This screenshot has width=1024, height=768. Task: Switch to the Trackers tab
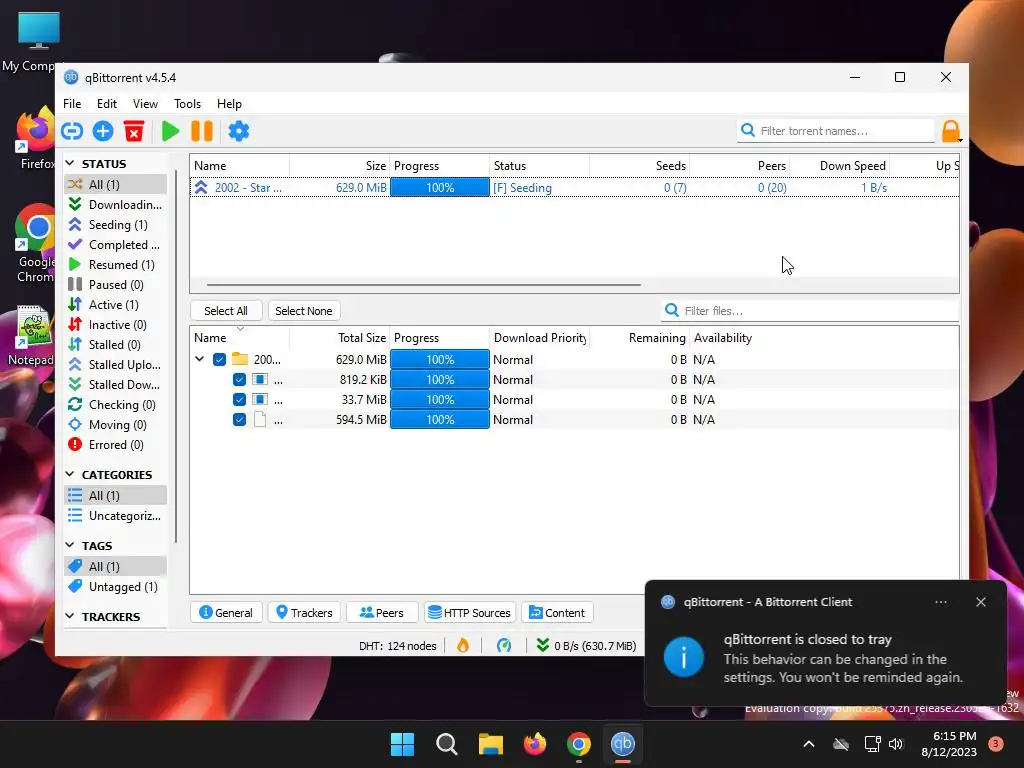tap(304, 613)
